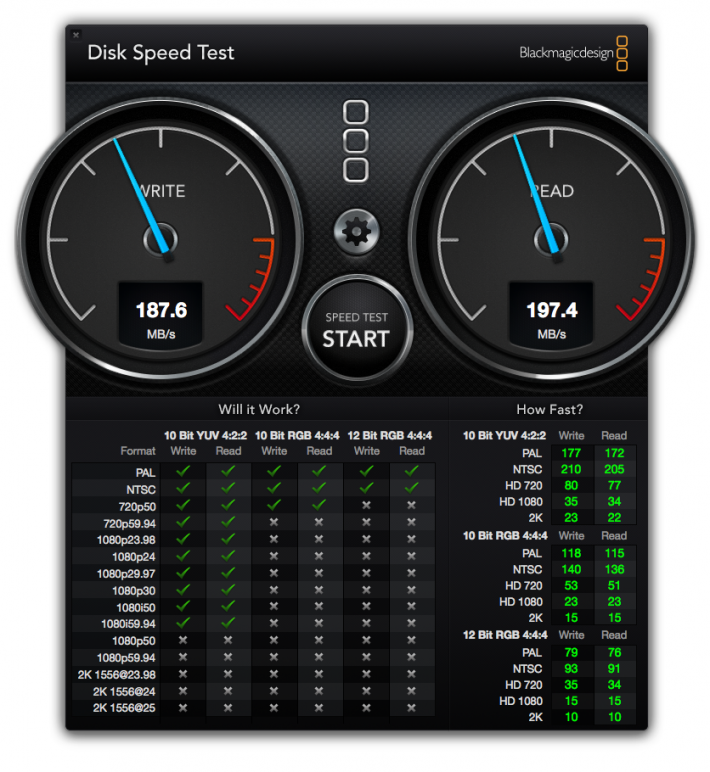Select the 'Will it Work?' heading

tap(259, 409)
